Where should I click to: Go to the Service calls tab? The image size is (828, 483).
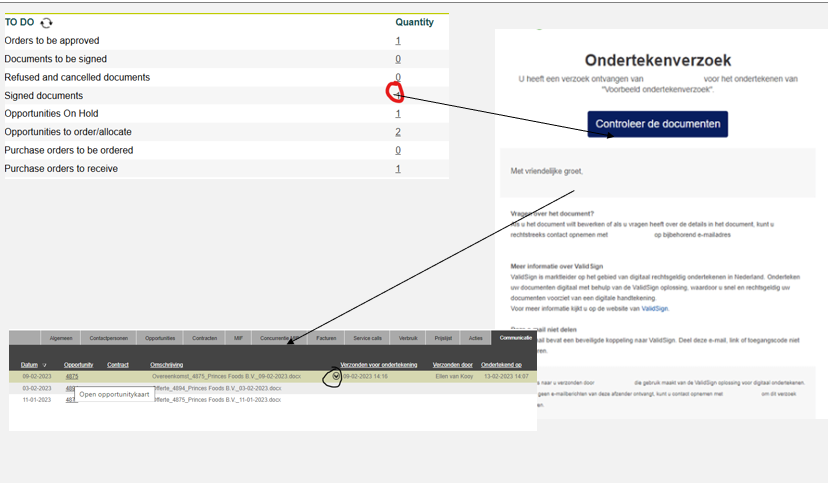click(x=367, y=339)
